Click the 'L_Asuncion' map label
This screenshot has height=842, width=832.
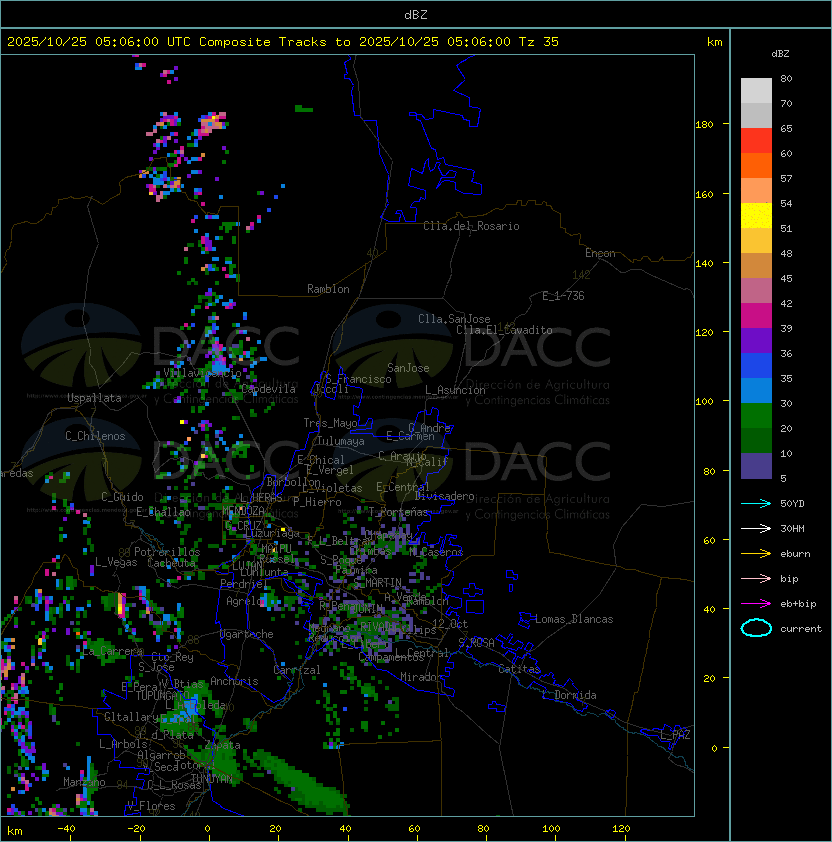click(455, 390)
